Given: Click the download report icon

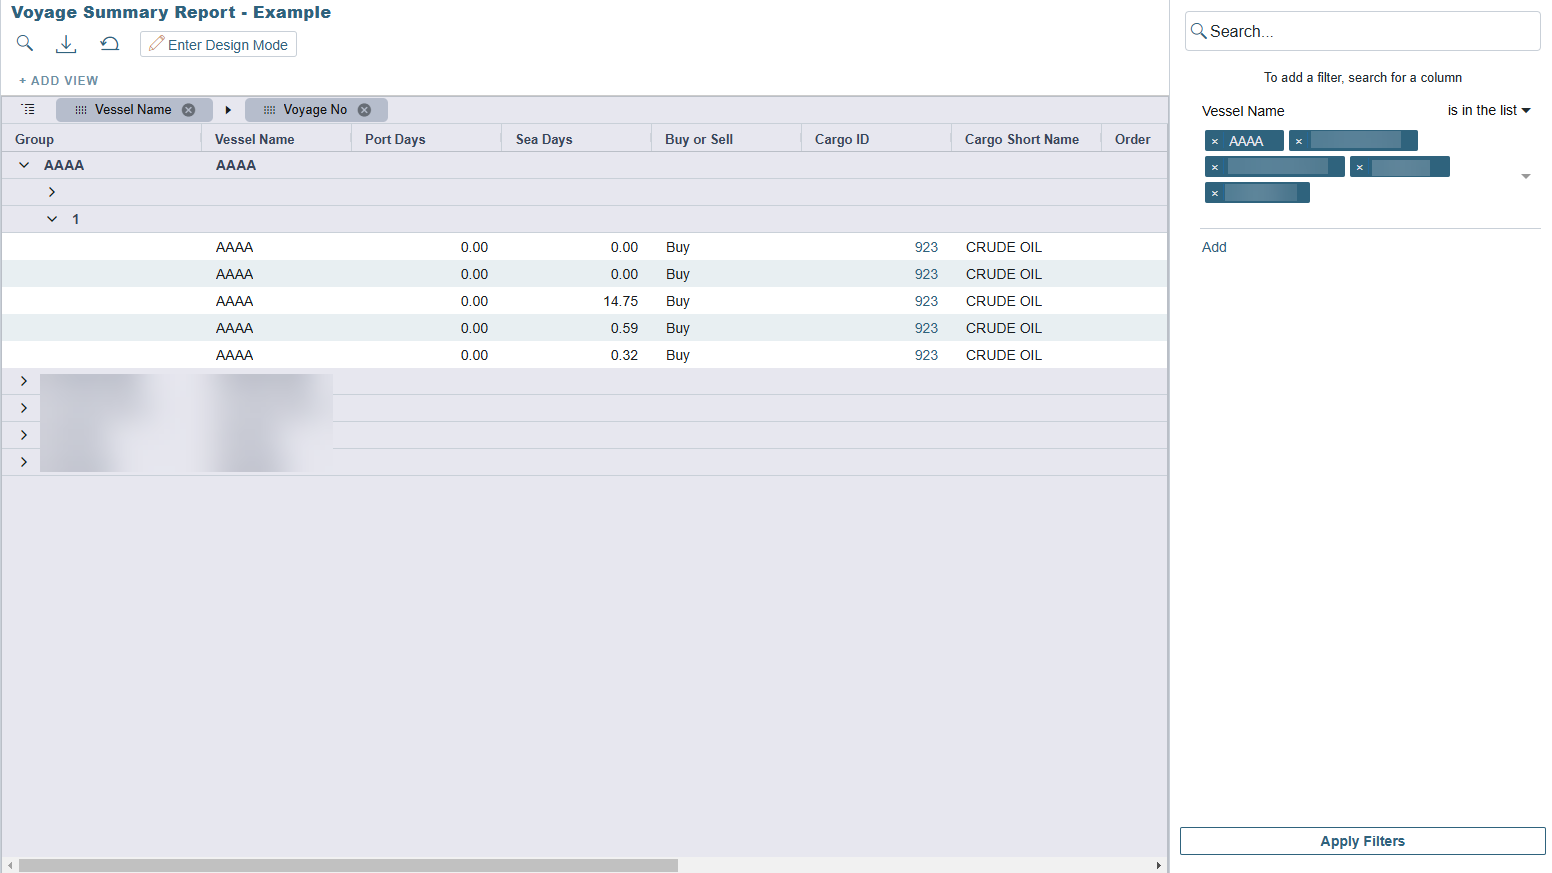Looking at the screenshot, I should coord(66,43).
